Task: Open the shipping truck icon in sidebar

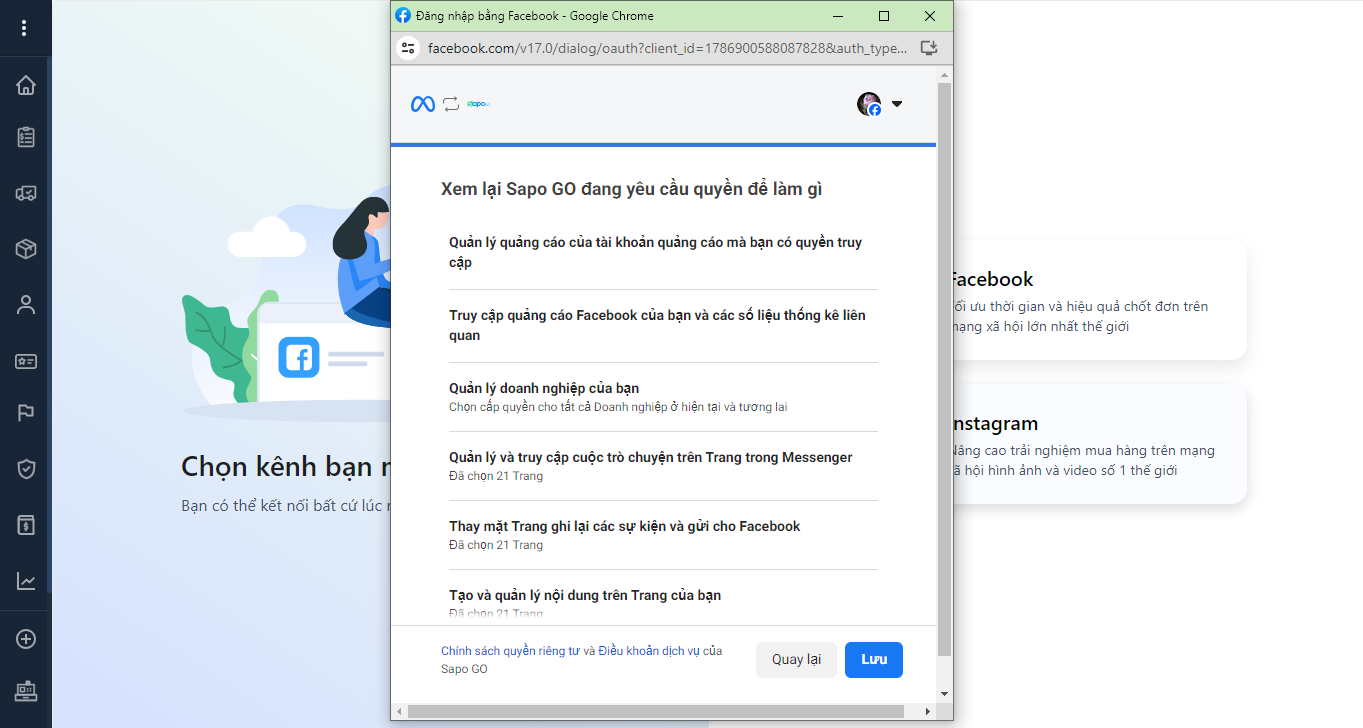Action: [26, 194]
